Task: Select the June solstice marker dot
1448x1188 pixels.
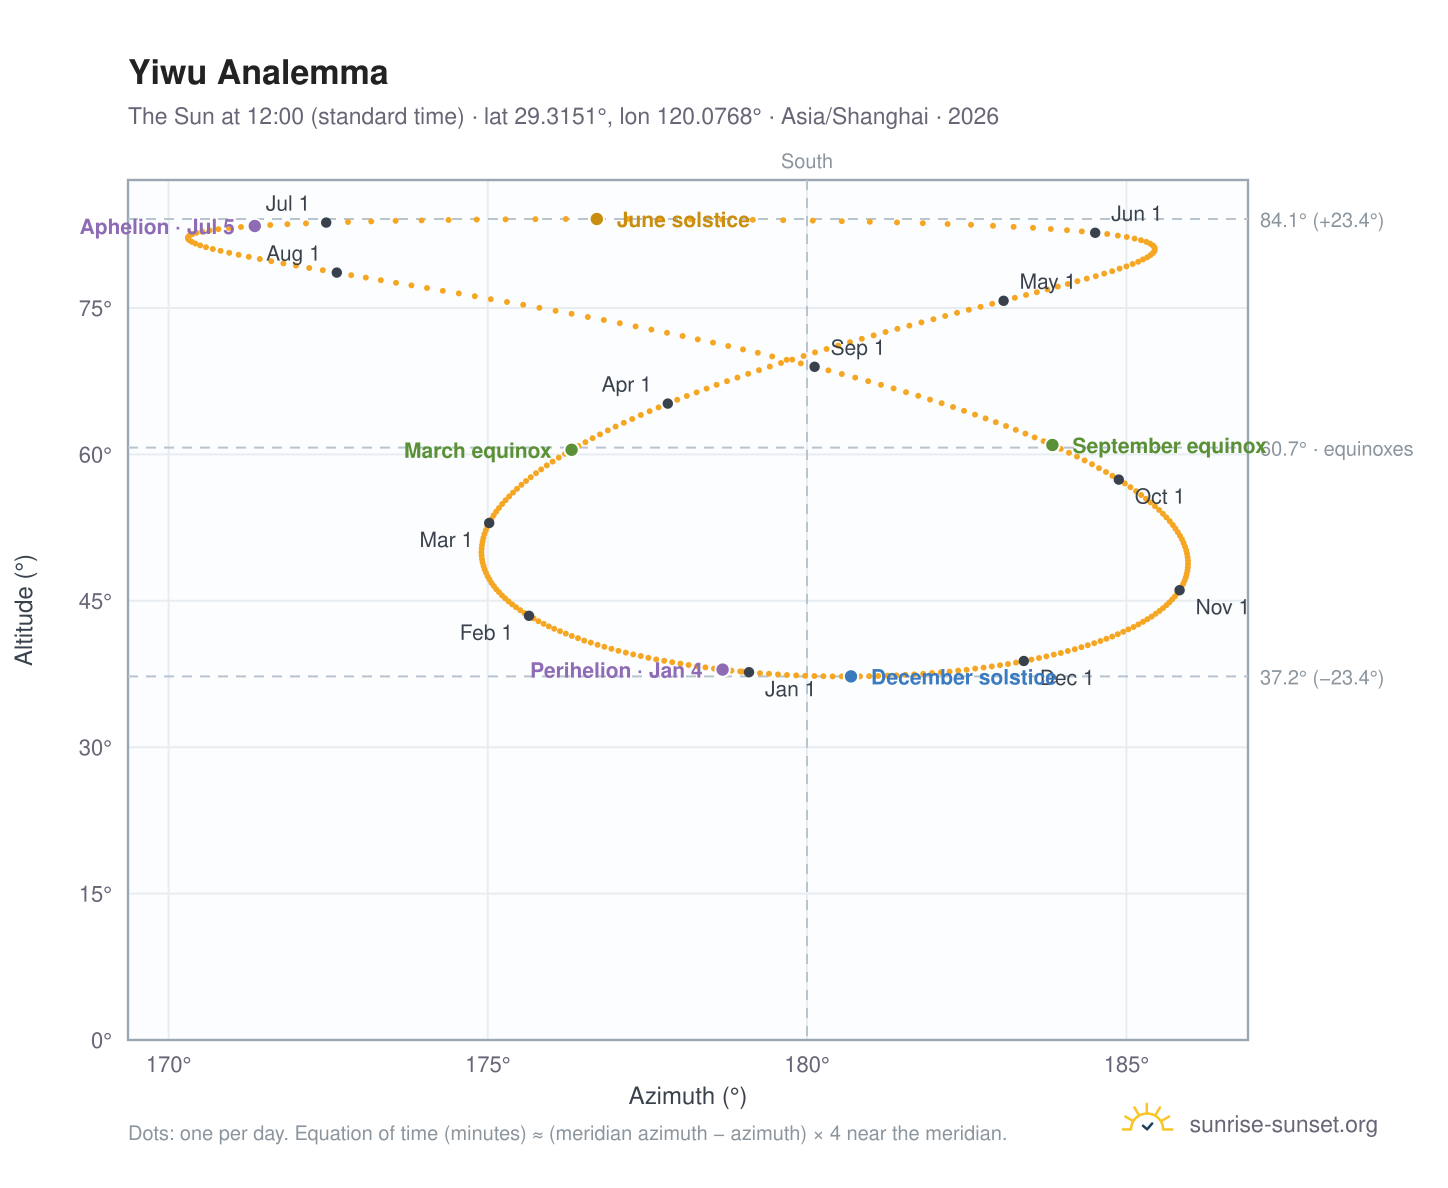Action: pos(597,219)
